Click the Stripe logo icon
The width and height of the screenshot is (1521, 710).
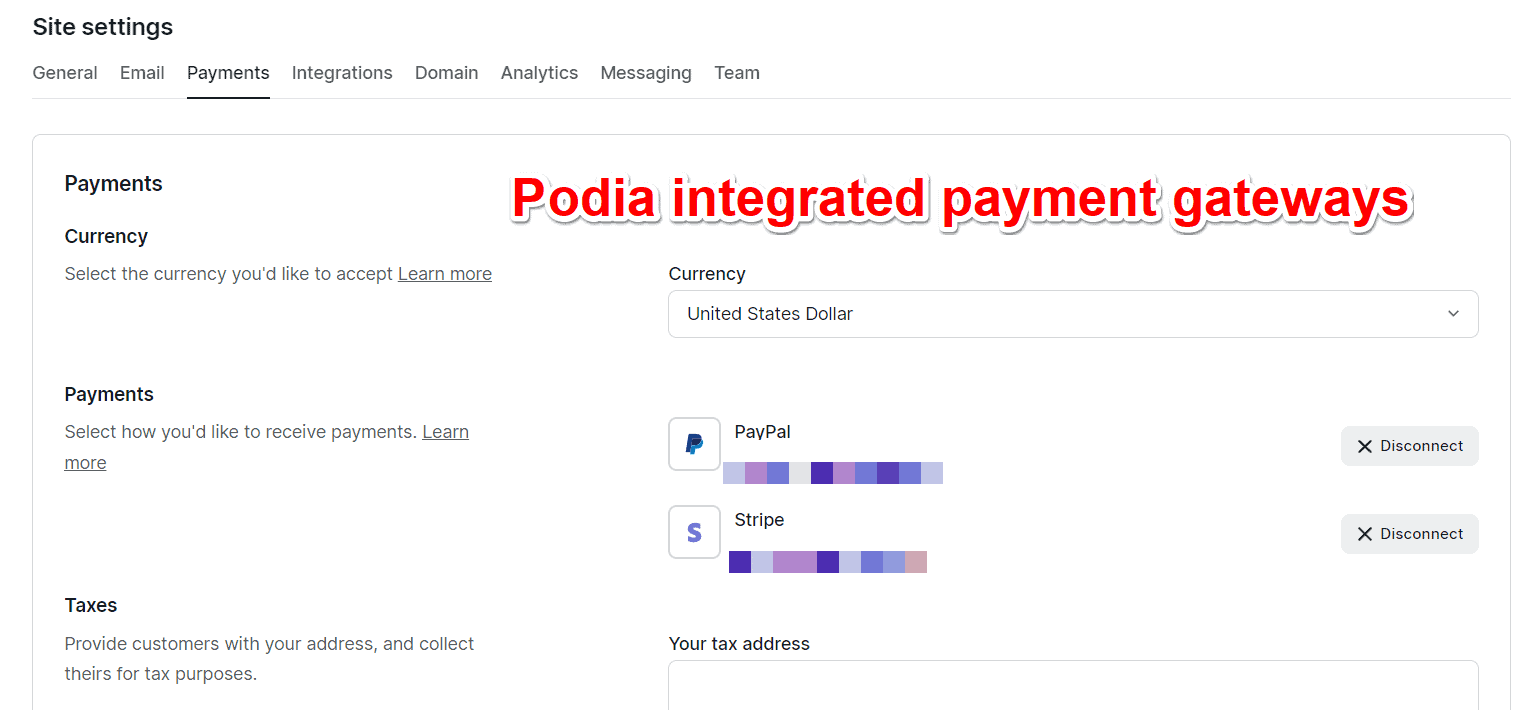pyautogui.click(x=694, y=532)
